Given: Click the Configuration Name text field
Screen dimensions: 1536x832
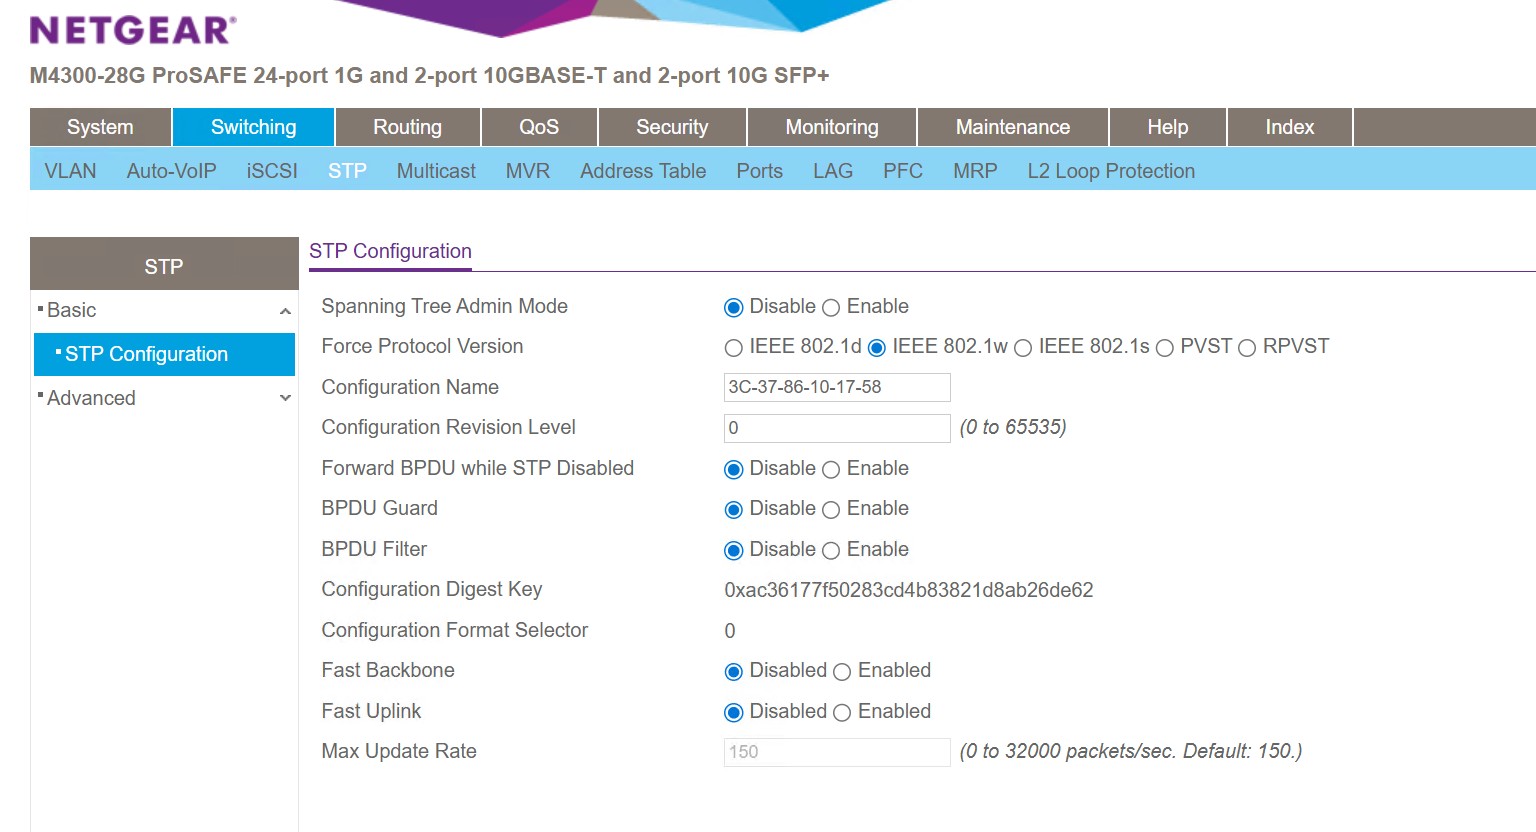Looking at the screenshot, I should (x=836, y=387).
